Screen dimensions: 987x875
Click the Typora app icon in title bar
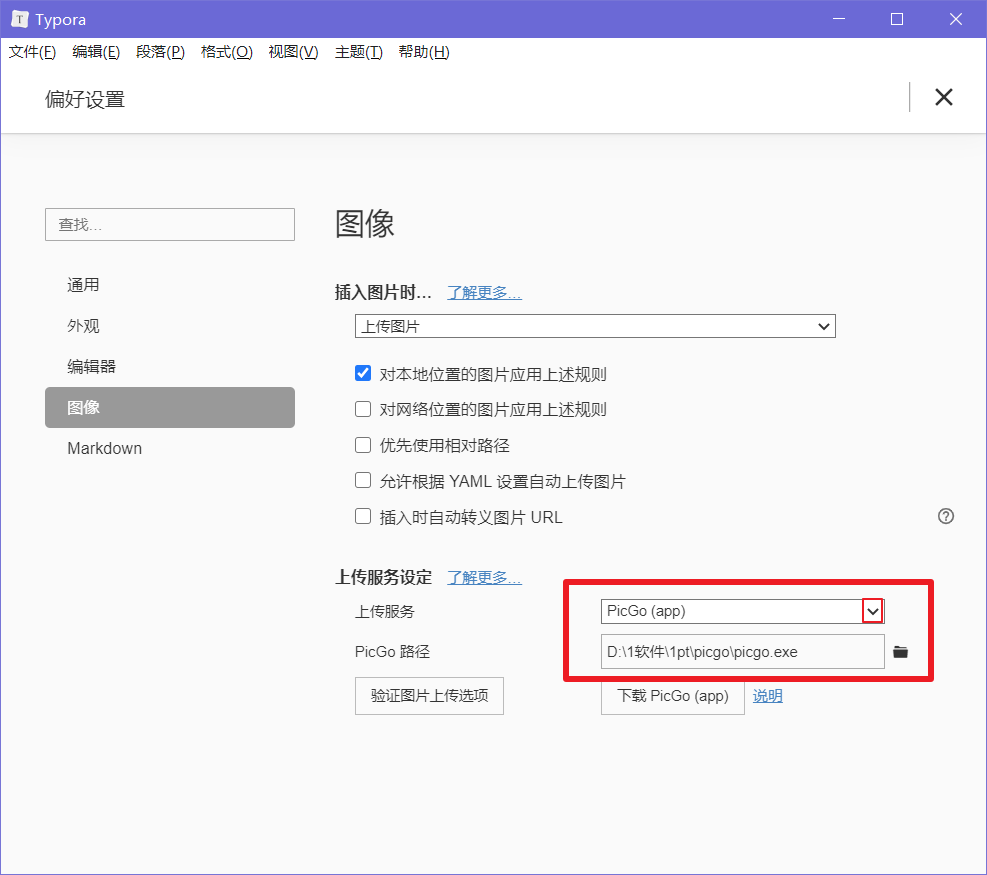(x=20, y=19)
